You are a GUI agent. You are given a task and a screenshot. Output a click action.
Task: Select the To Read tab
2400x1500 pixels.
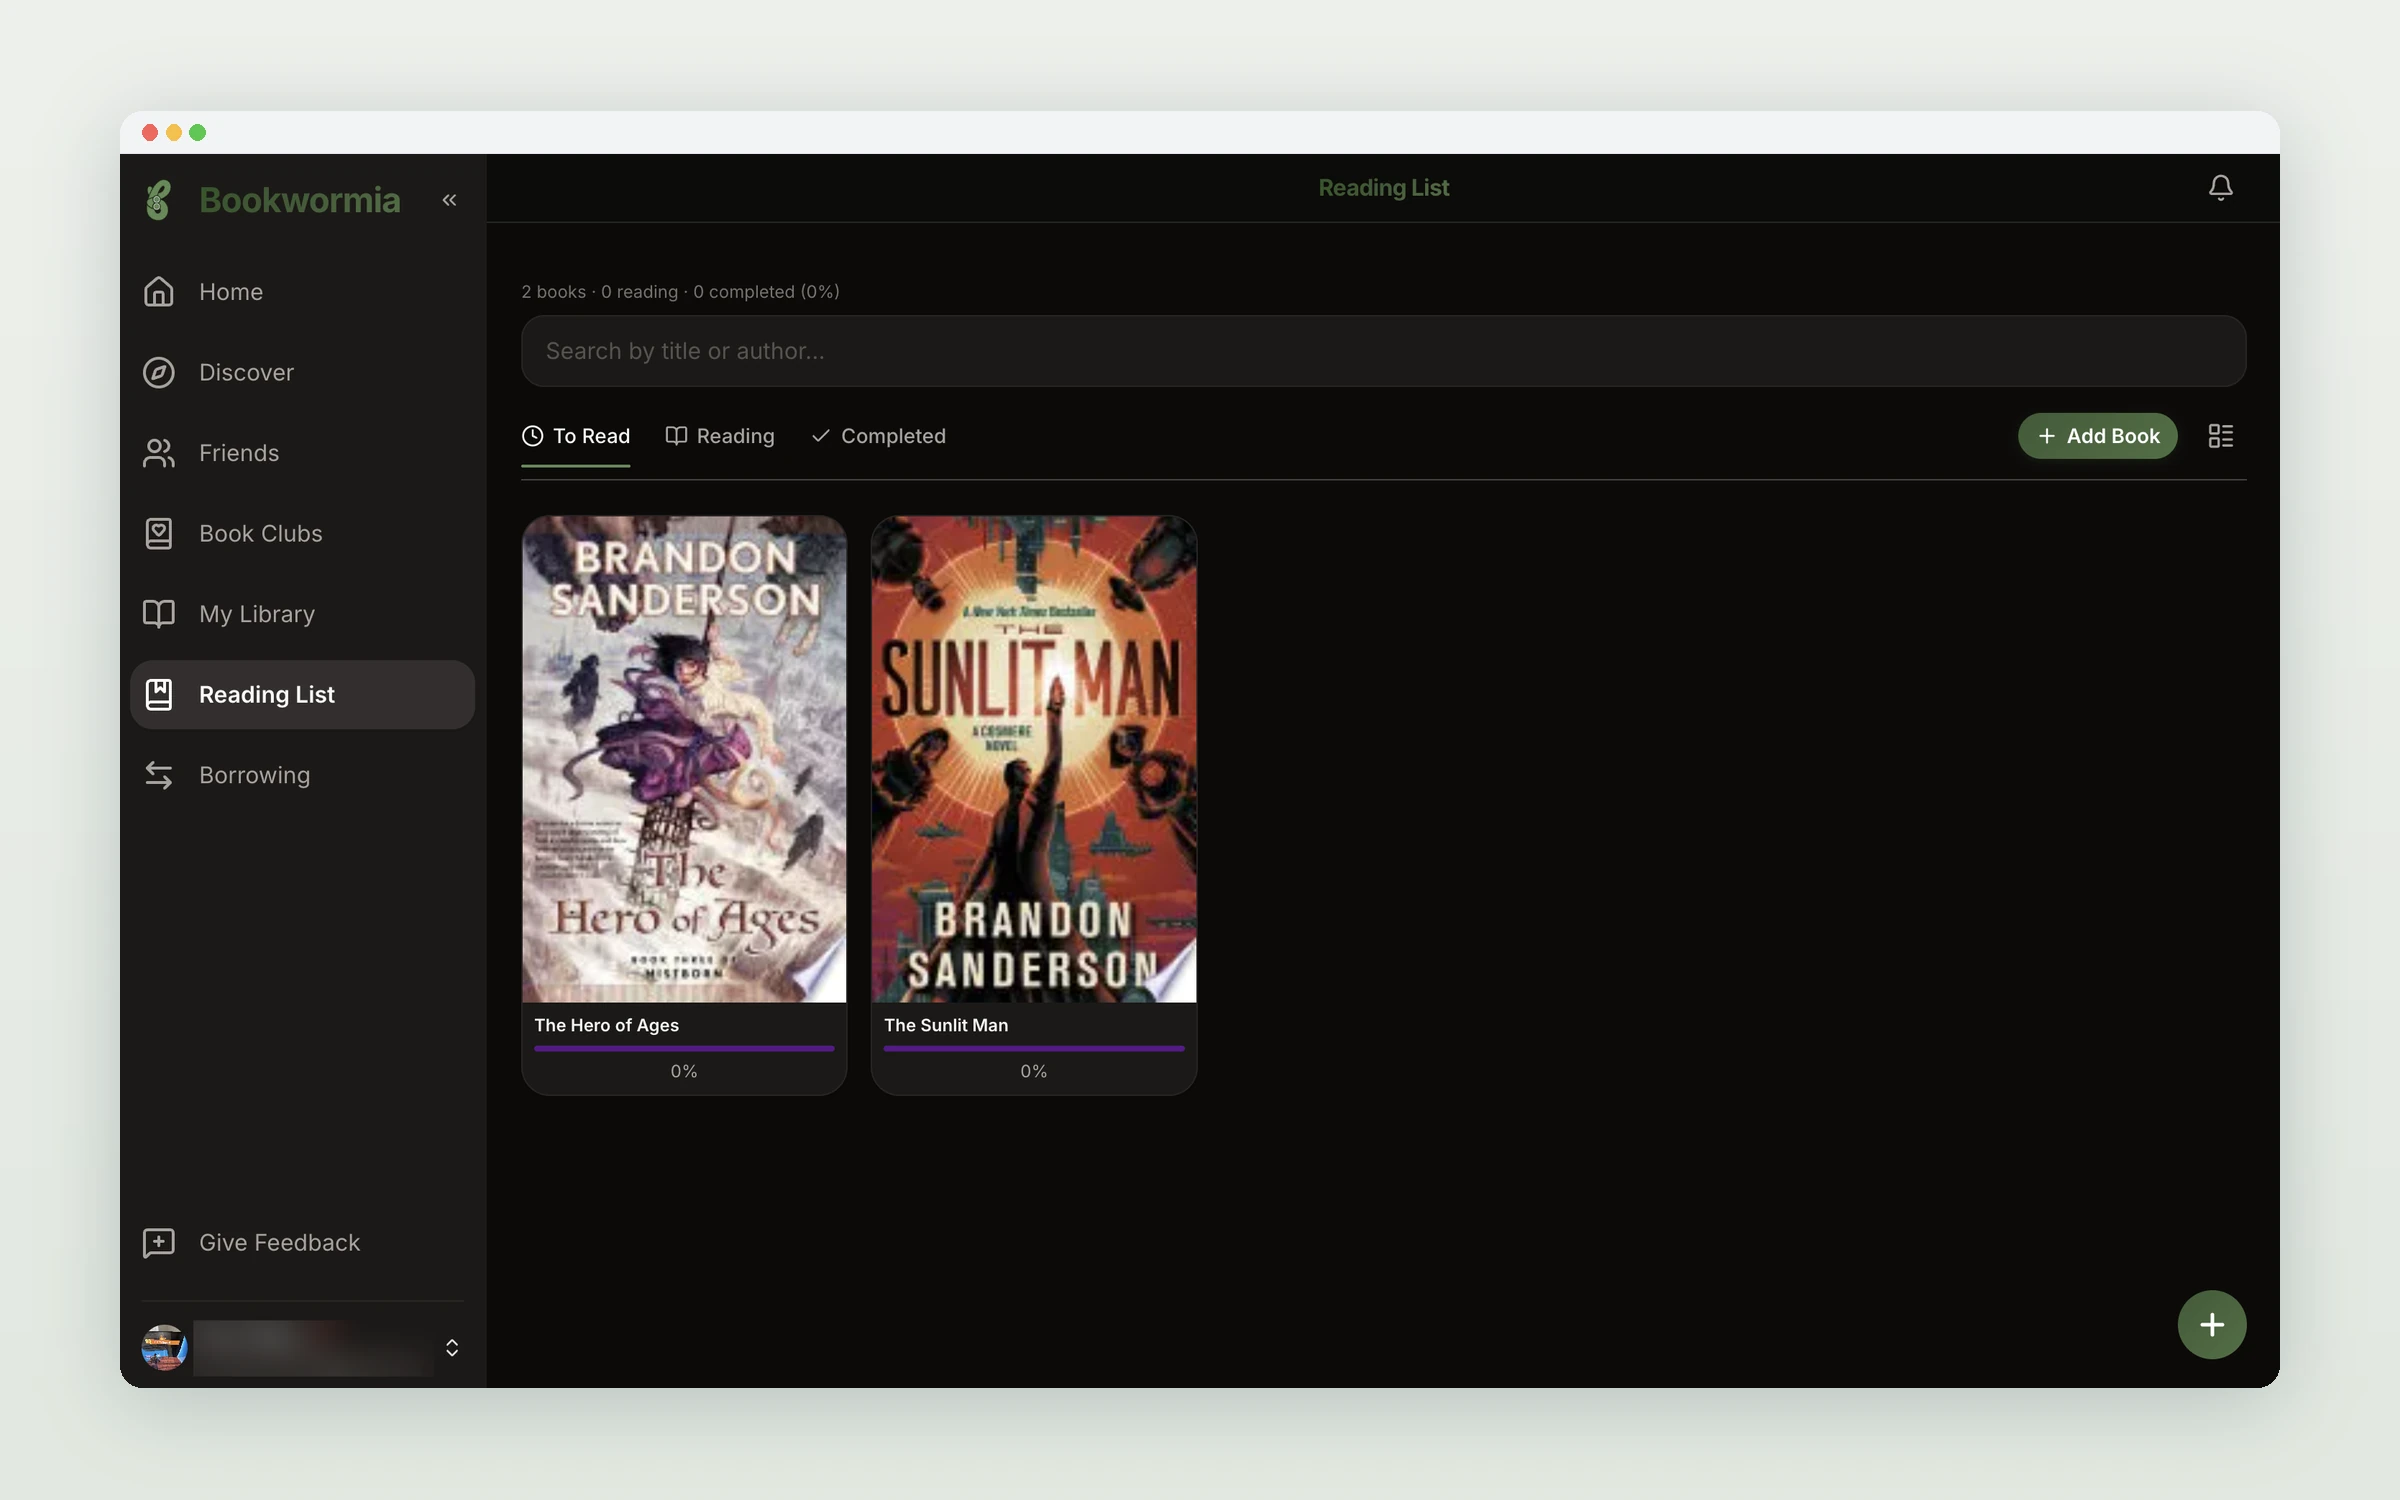pos(576,436)
